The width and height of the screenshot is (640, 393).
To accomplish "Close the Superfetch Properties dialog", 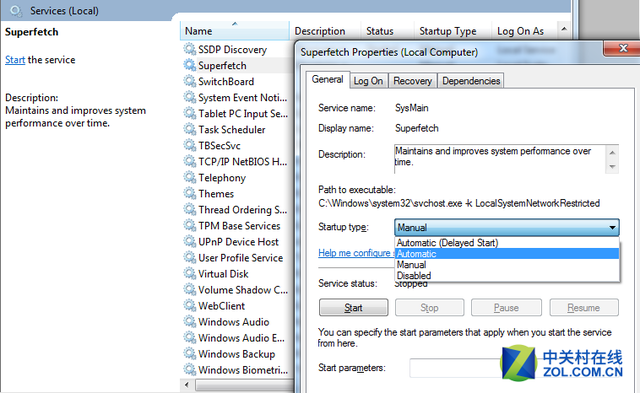I will (622, 48).
